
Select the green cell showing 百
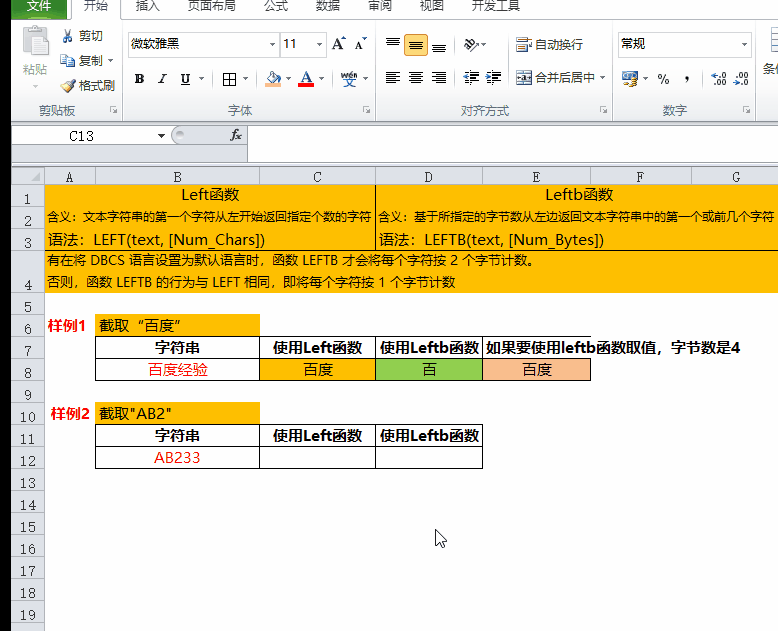[x=429, y=370]
